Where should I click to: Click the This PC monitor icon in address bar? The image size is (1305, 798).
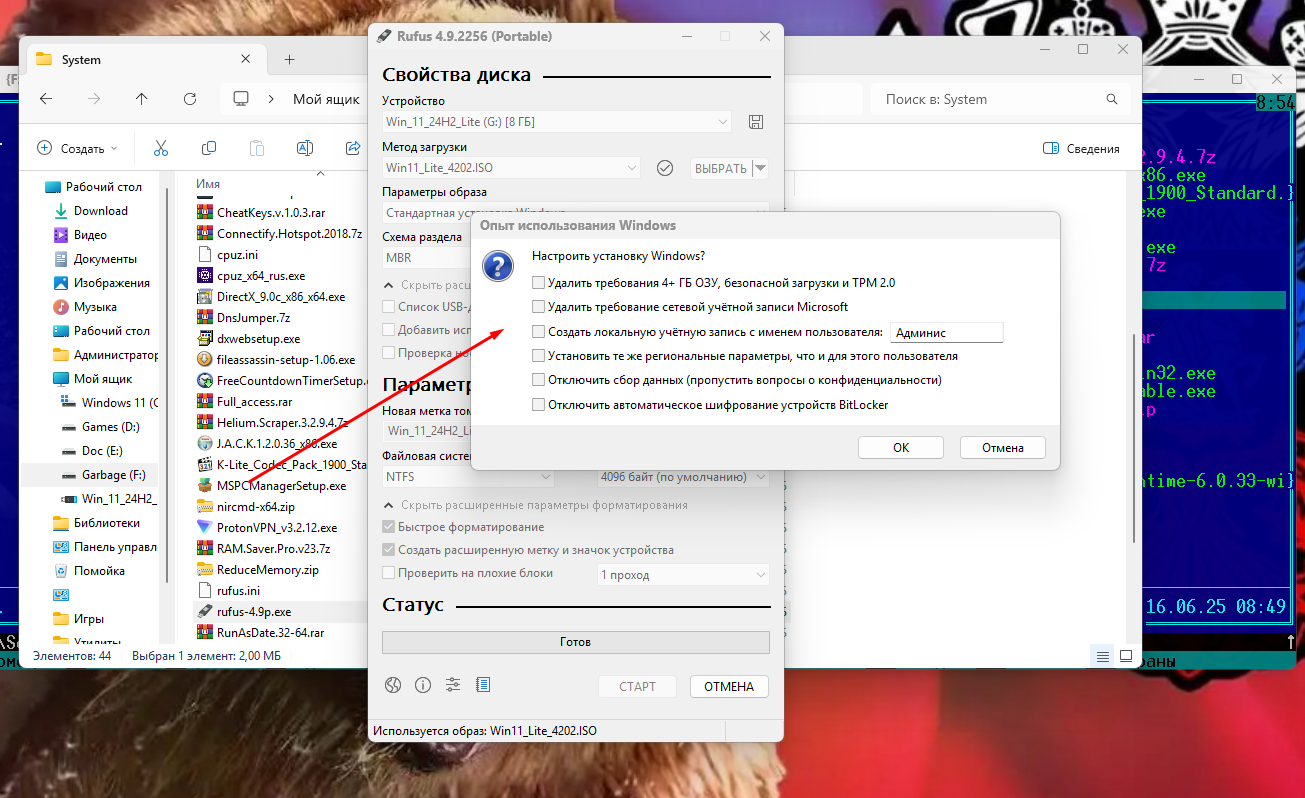click(x=241, y=99)
